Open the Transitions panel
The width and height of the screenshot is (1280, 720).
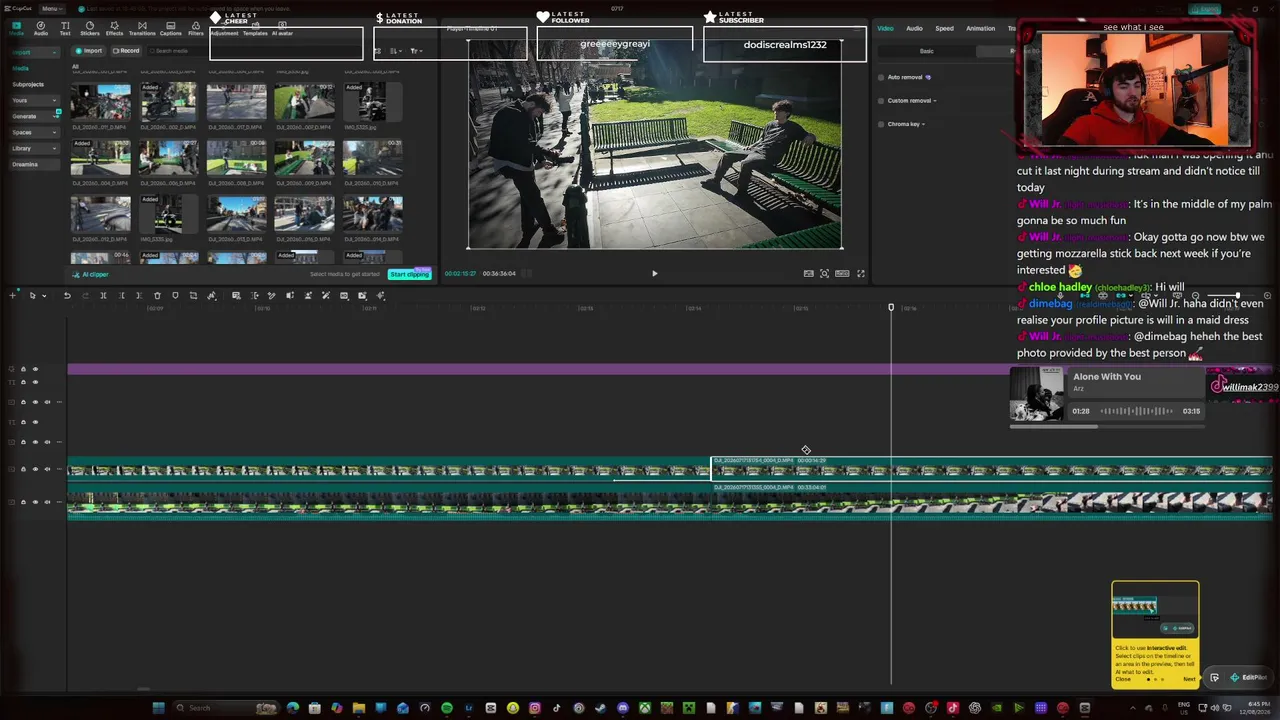pos(142,28)
